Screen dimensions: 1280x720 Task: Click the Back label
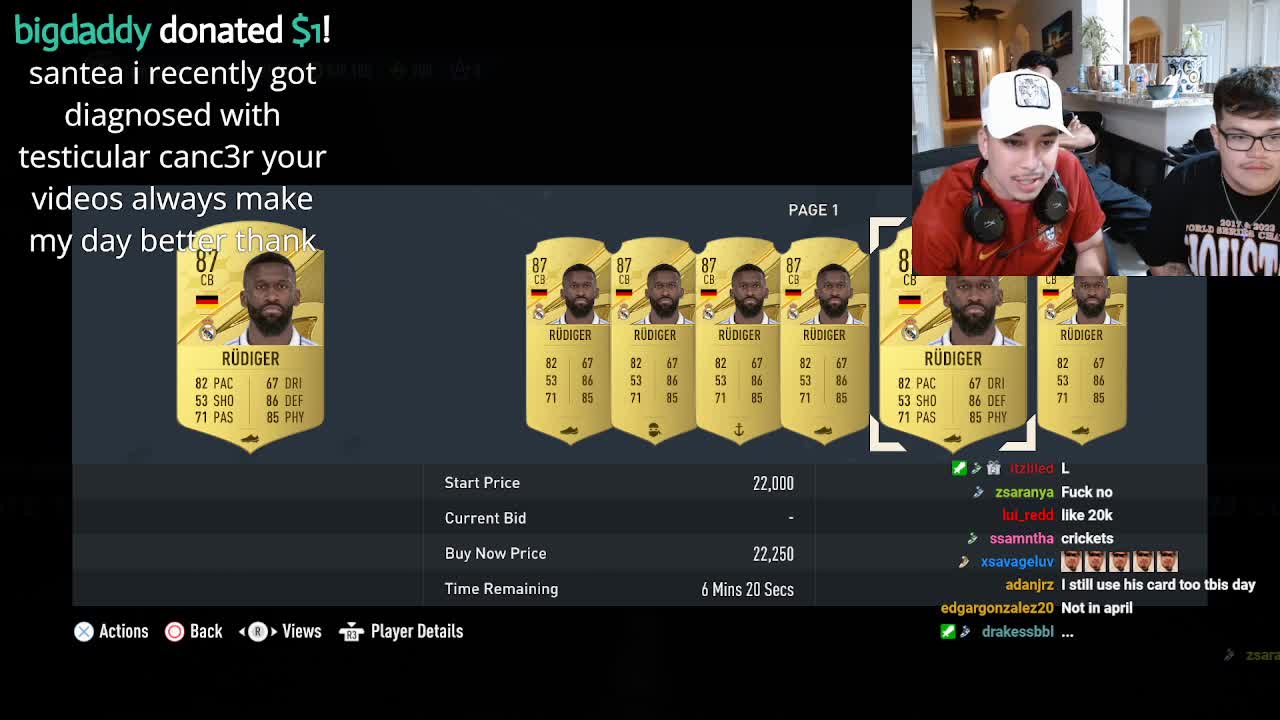206,631
